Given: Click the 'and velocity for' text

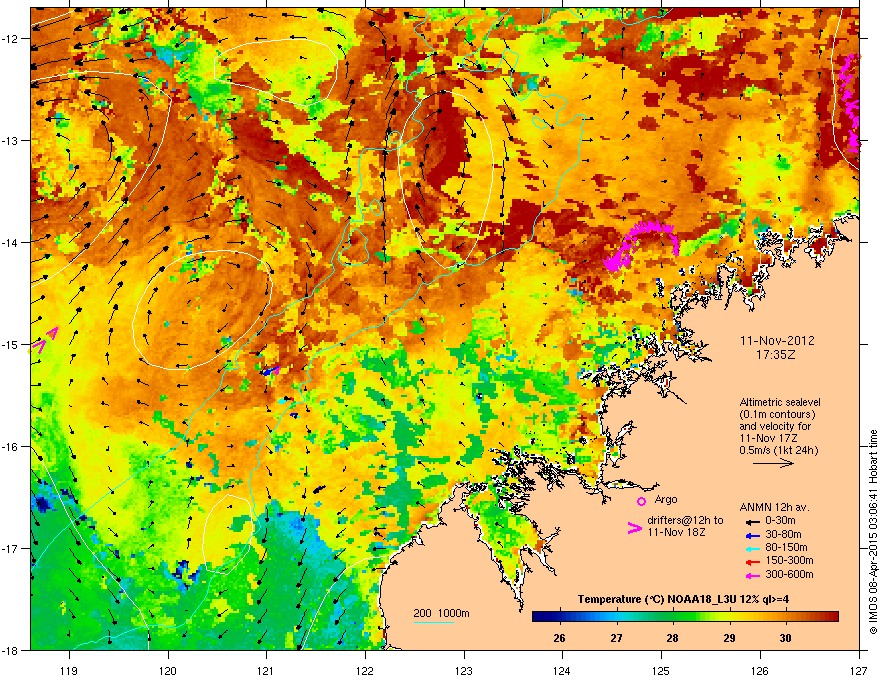Looking at the screenshot, I should 774,426.
